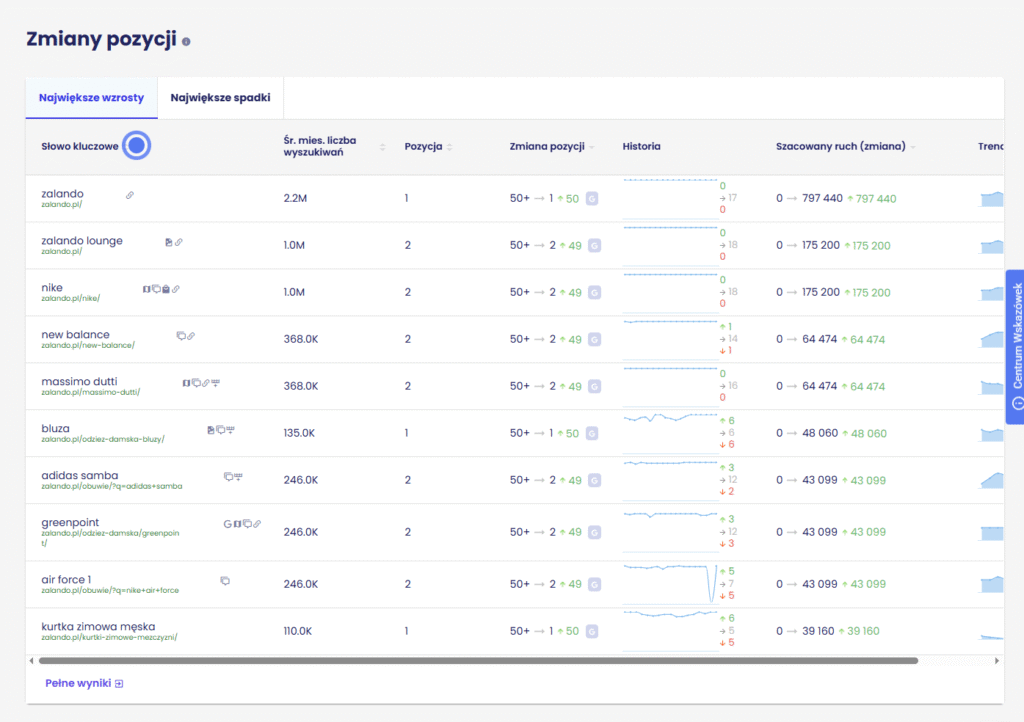Click the scrollbar right arrow under the table
The image size is (1024, 722).
click(997, 661)
